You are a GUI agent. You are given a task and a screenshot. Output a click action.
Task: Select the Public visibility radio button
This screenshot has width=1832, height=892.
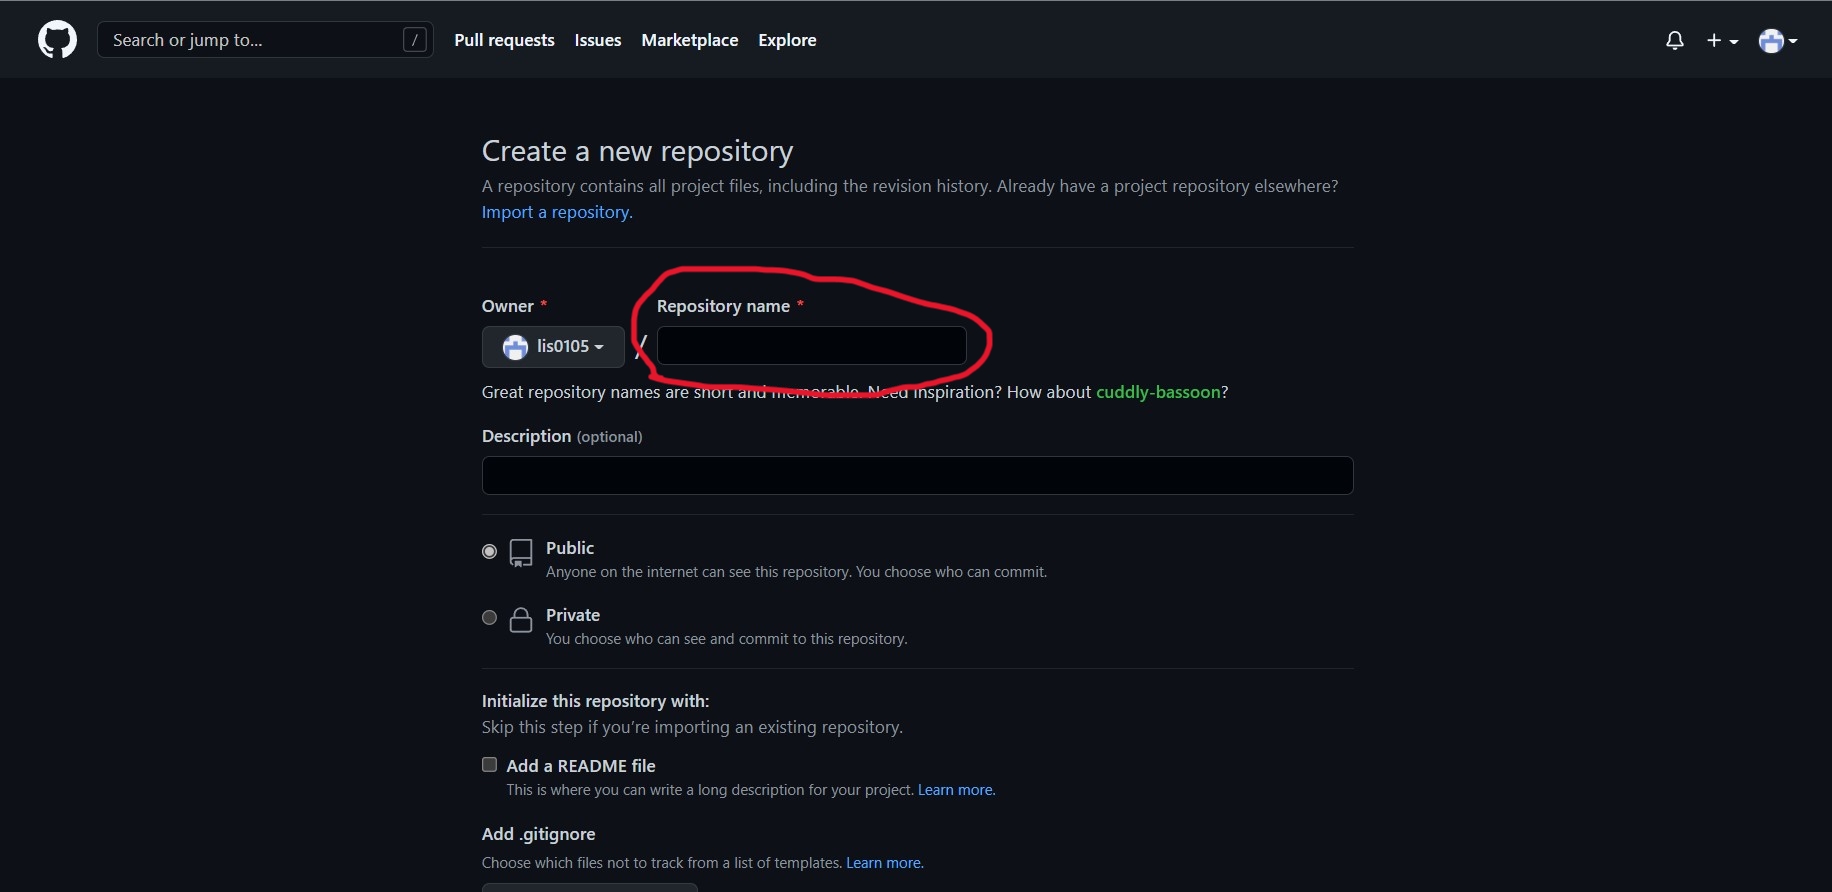point(489,551)
